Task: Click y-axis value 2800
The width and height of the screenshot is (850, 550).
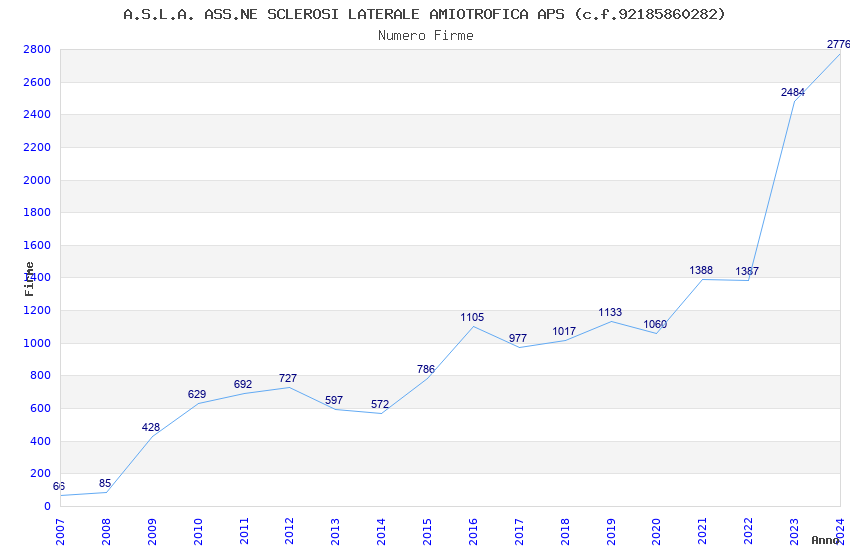Action: tap(37, 49)
